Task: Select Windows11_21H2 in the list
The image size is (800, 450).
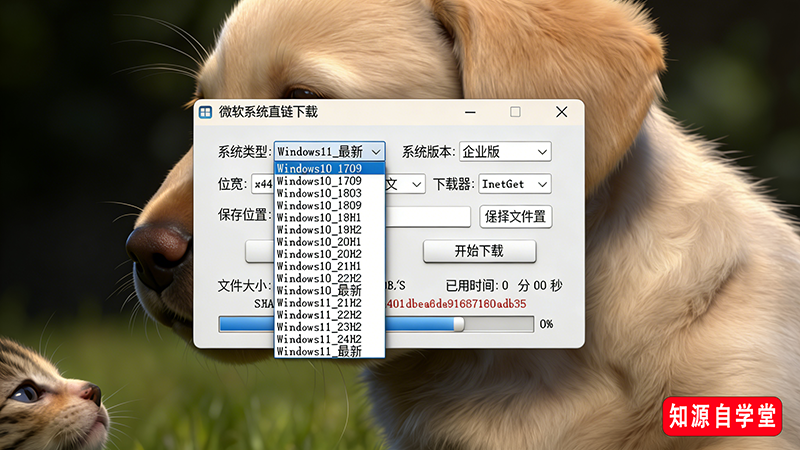Action: coord(330,303)
